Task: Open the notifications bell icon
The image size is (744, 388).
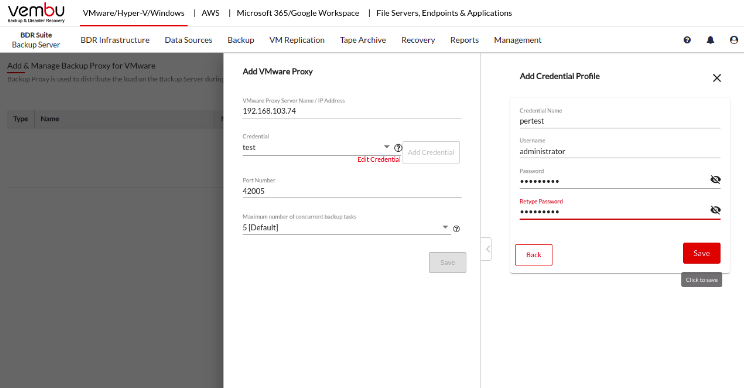Action: (710, 40)
